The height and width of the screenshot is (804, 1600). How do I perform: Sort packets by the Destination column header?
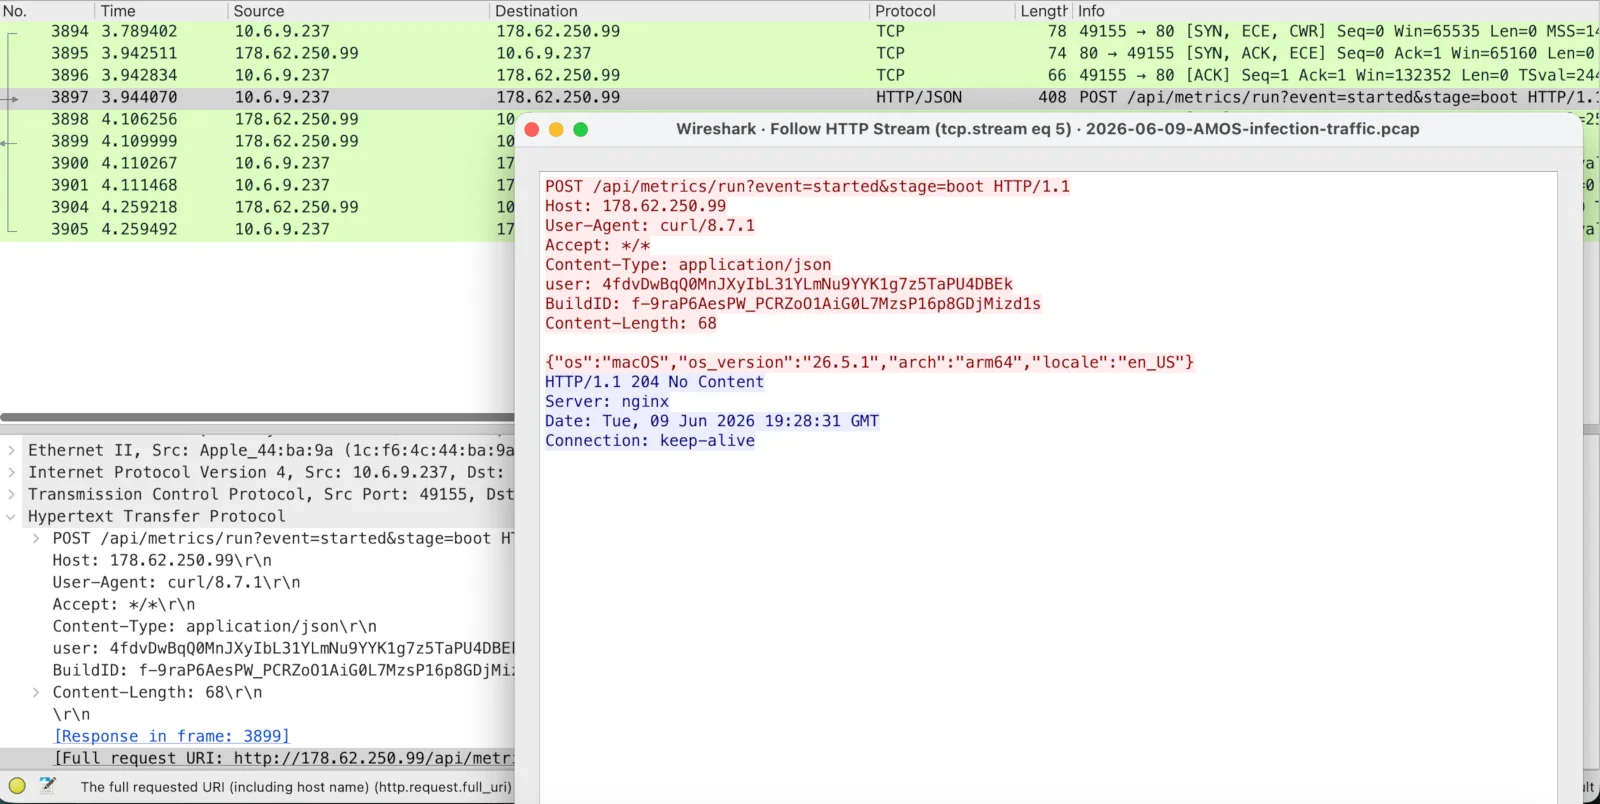pos(679,11)
